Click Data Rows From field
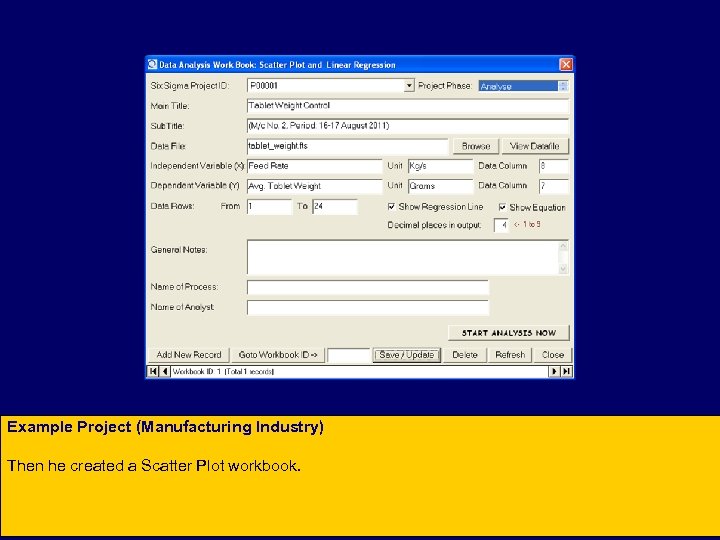 pyautogui.click(x=269, y=207)
